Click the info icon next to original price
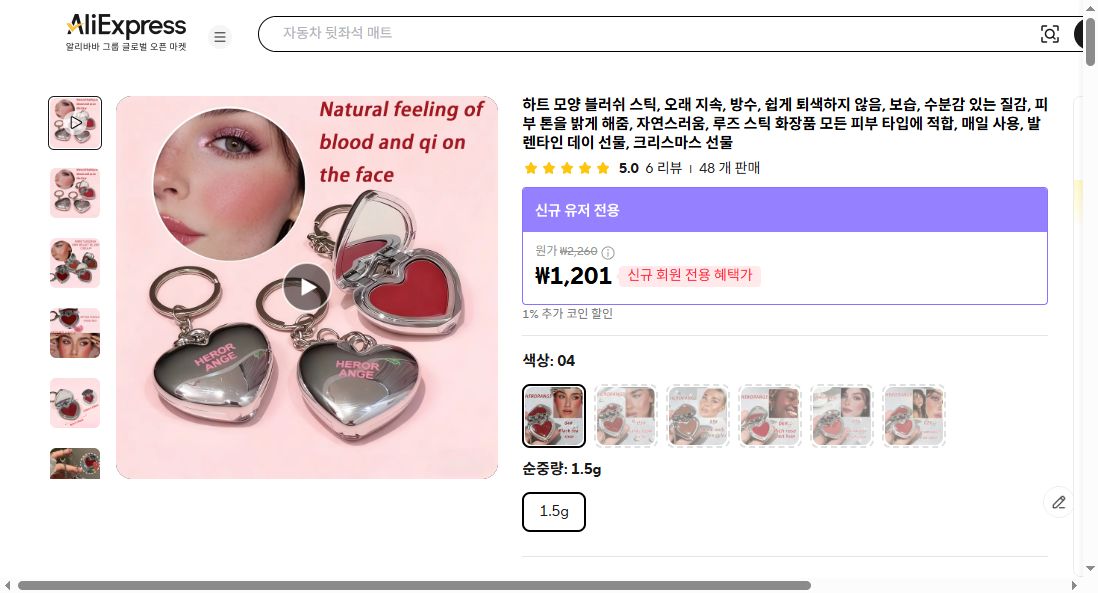Screen dimensions: 1098x593 click(x=608, y=252)
